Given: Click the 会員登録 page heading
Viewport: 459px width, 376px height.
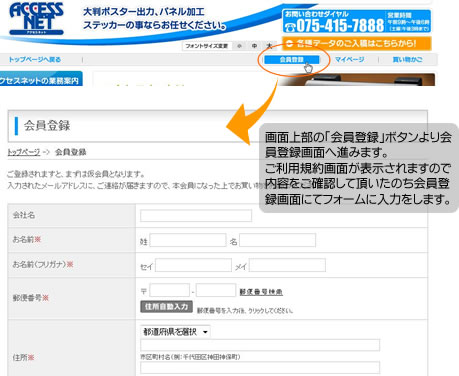Looking at the screenshot, I should click(47, 126).
